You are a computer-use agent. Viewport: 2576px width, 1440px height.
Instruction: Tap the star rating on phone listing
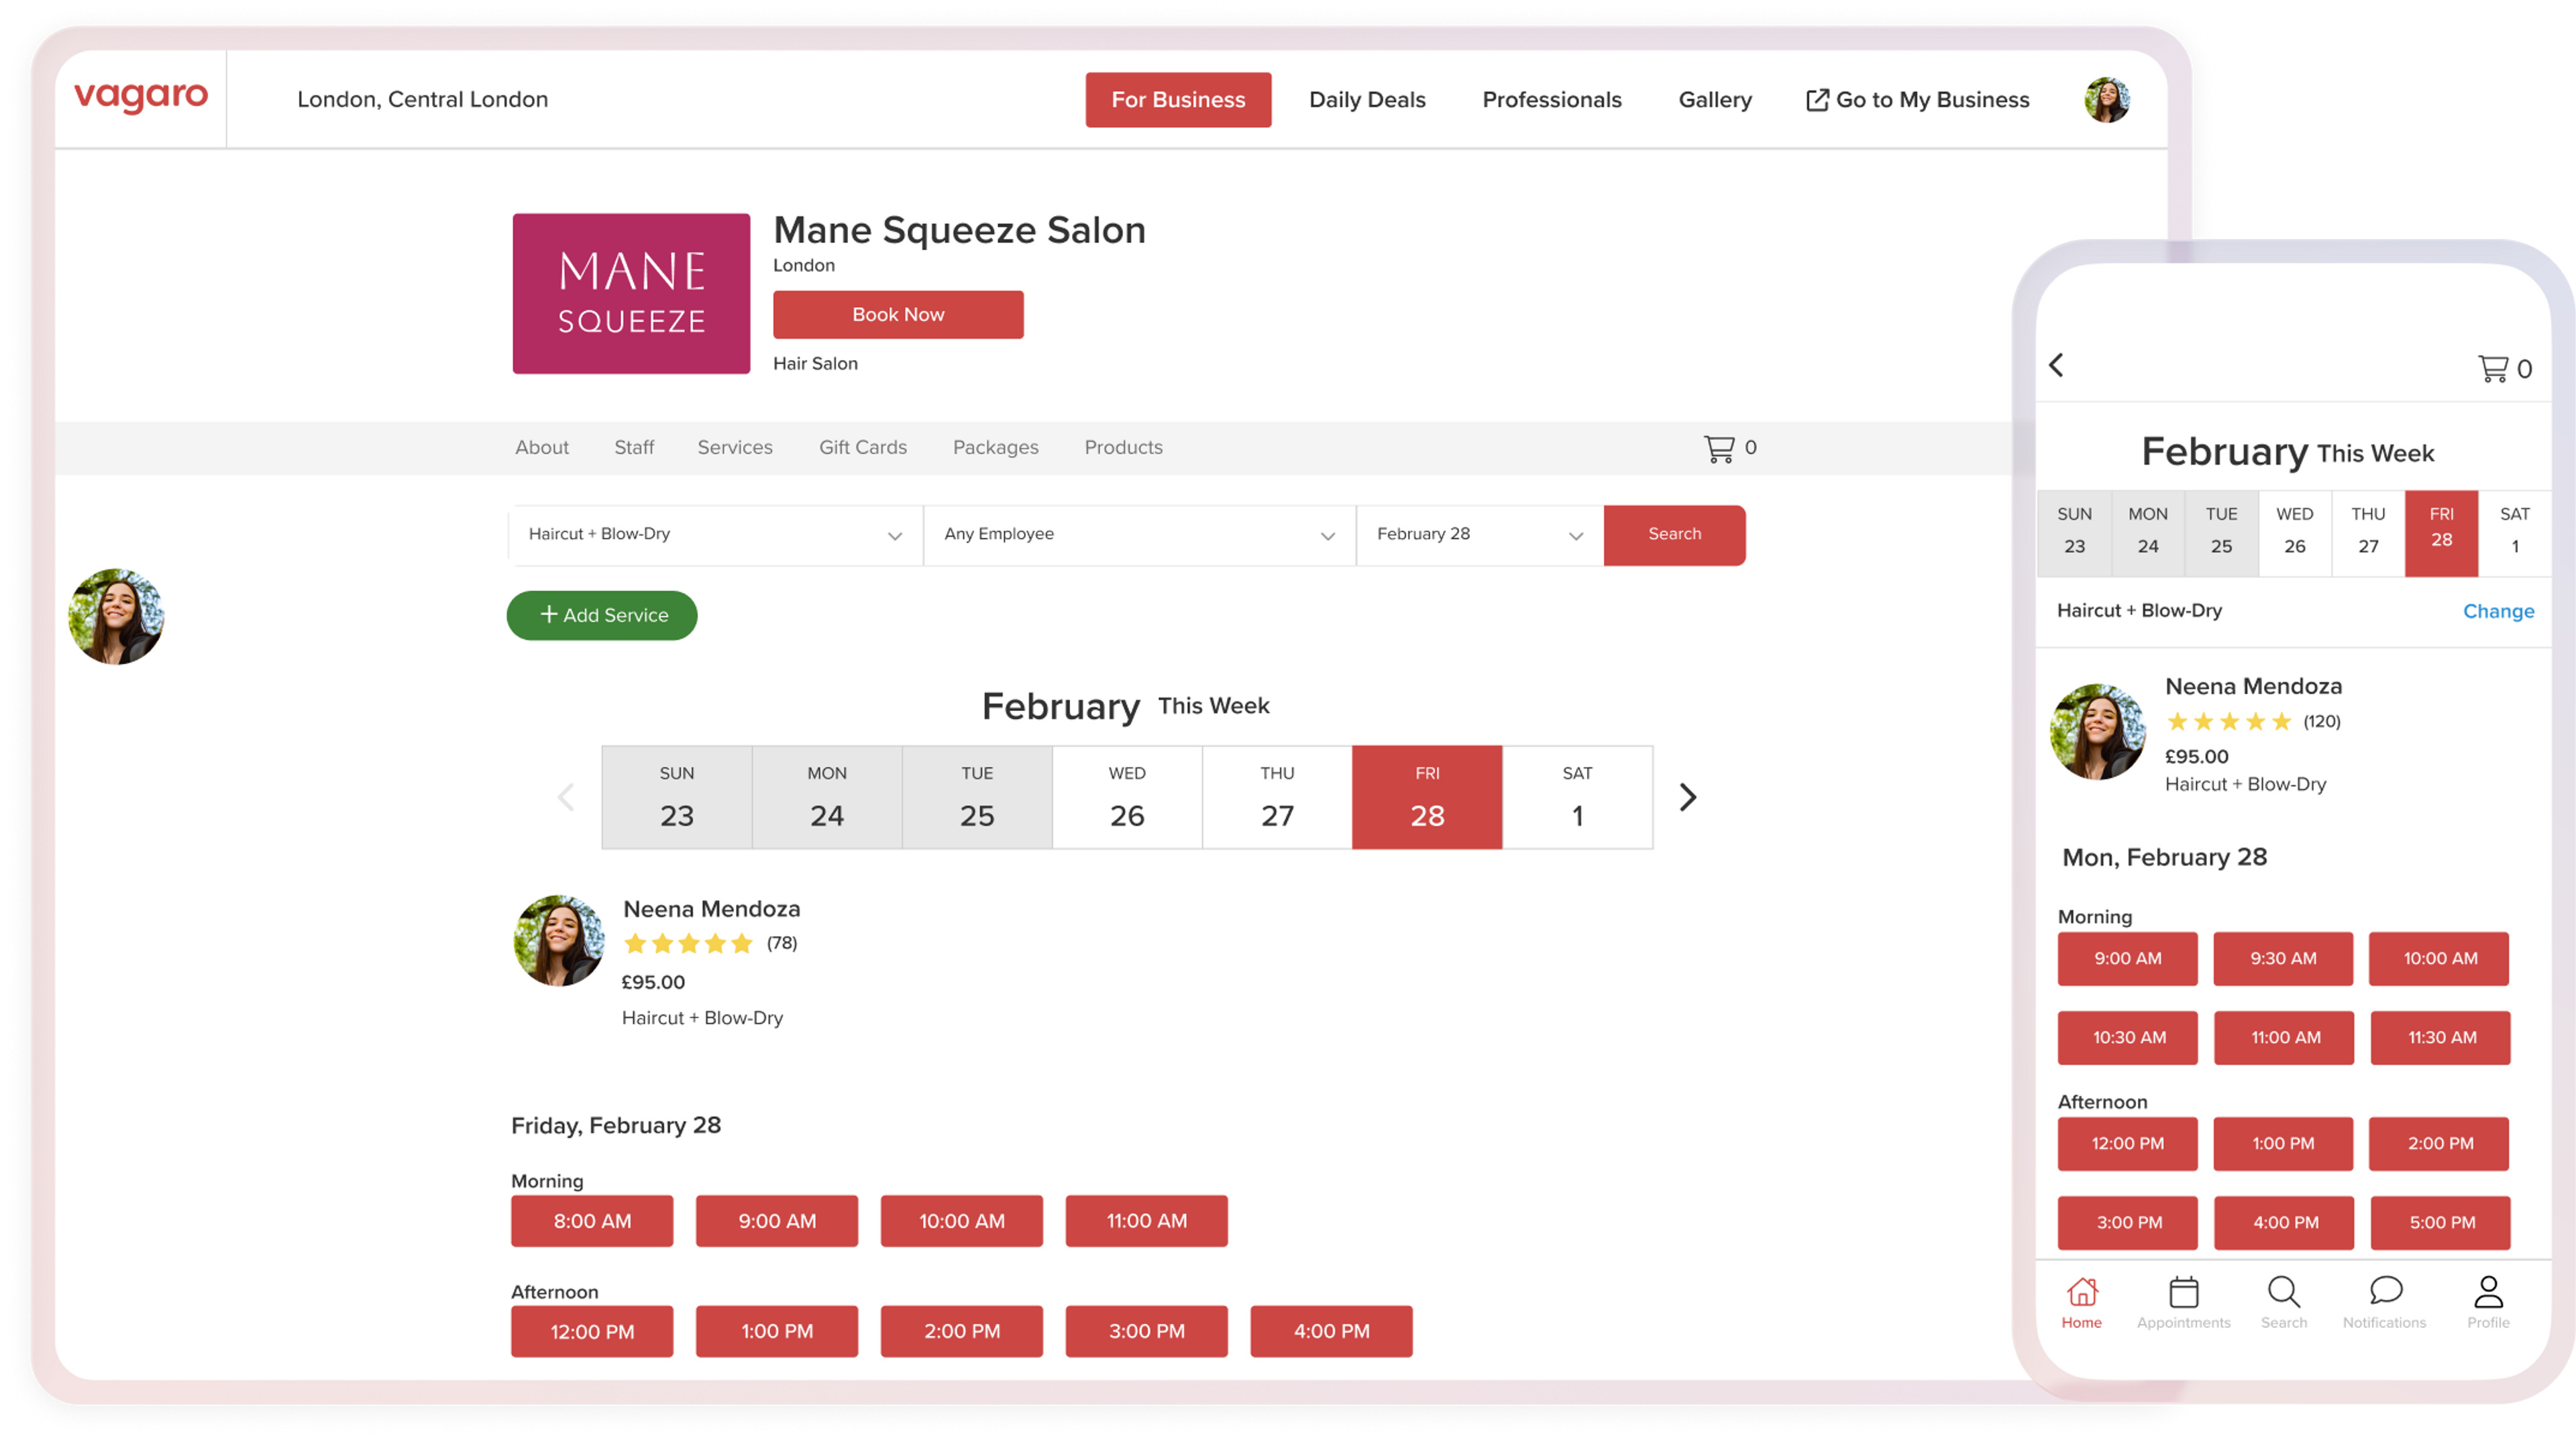coord(2229,722)
